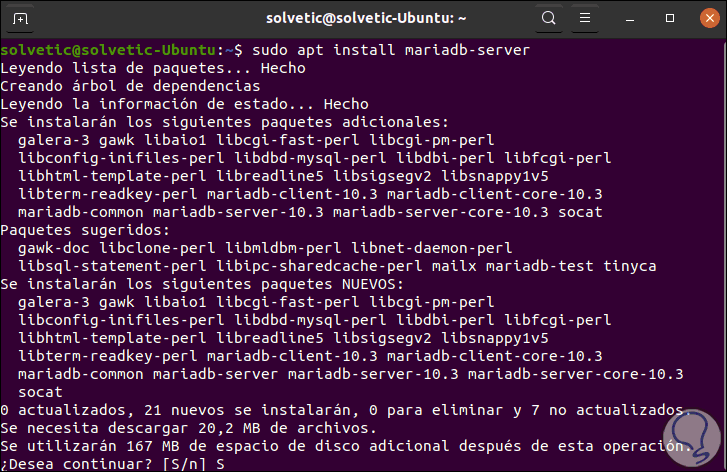Open the hamburger menu in title bar
The image size is (727, 472).
(585, 19)
